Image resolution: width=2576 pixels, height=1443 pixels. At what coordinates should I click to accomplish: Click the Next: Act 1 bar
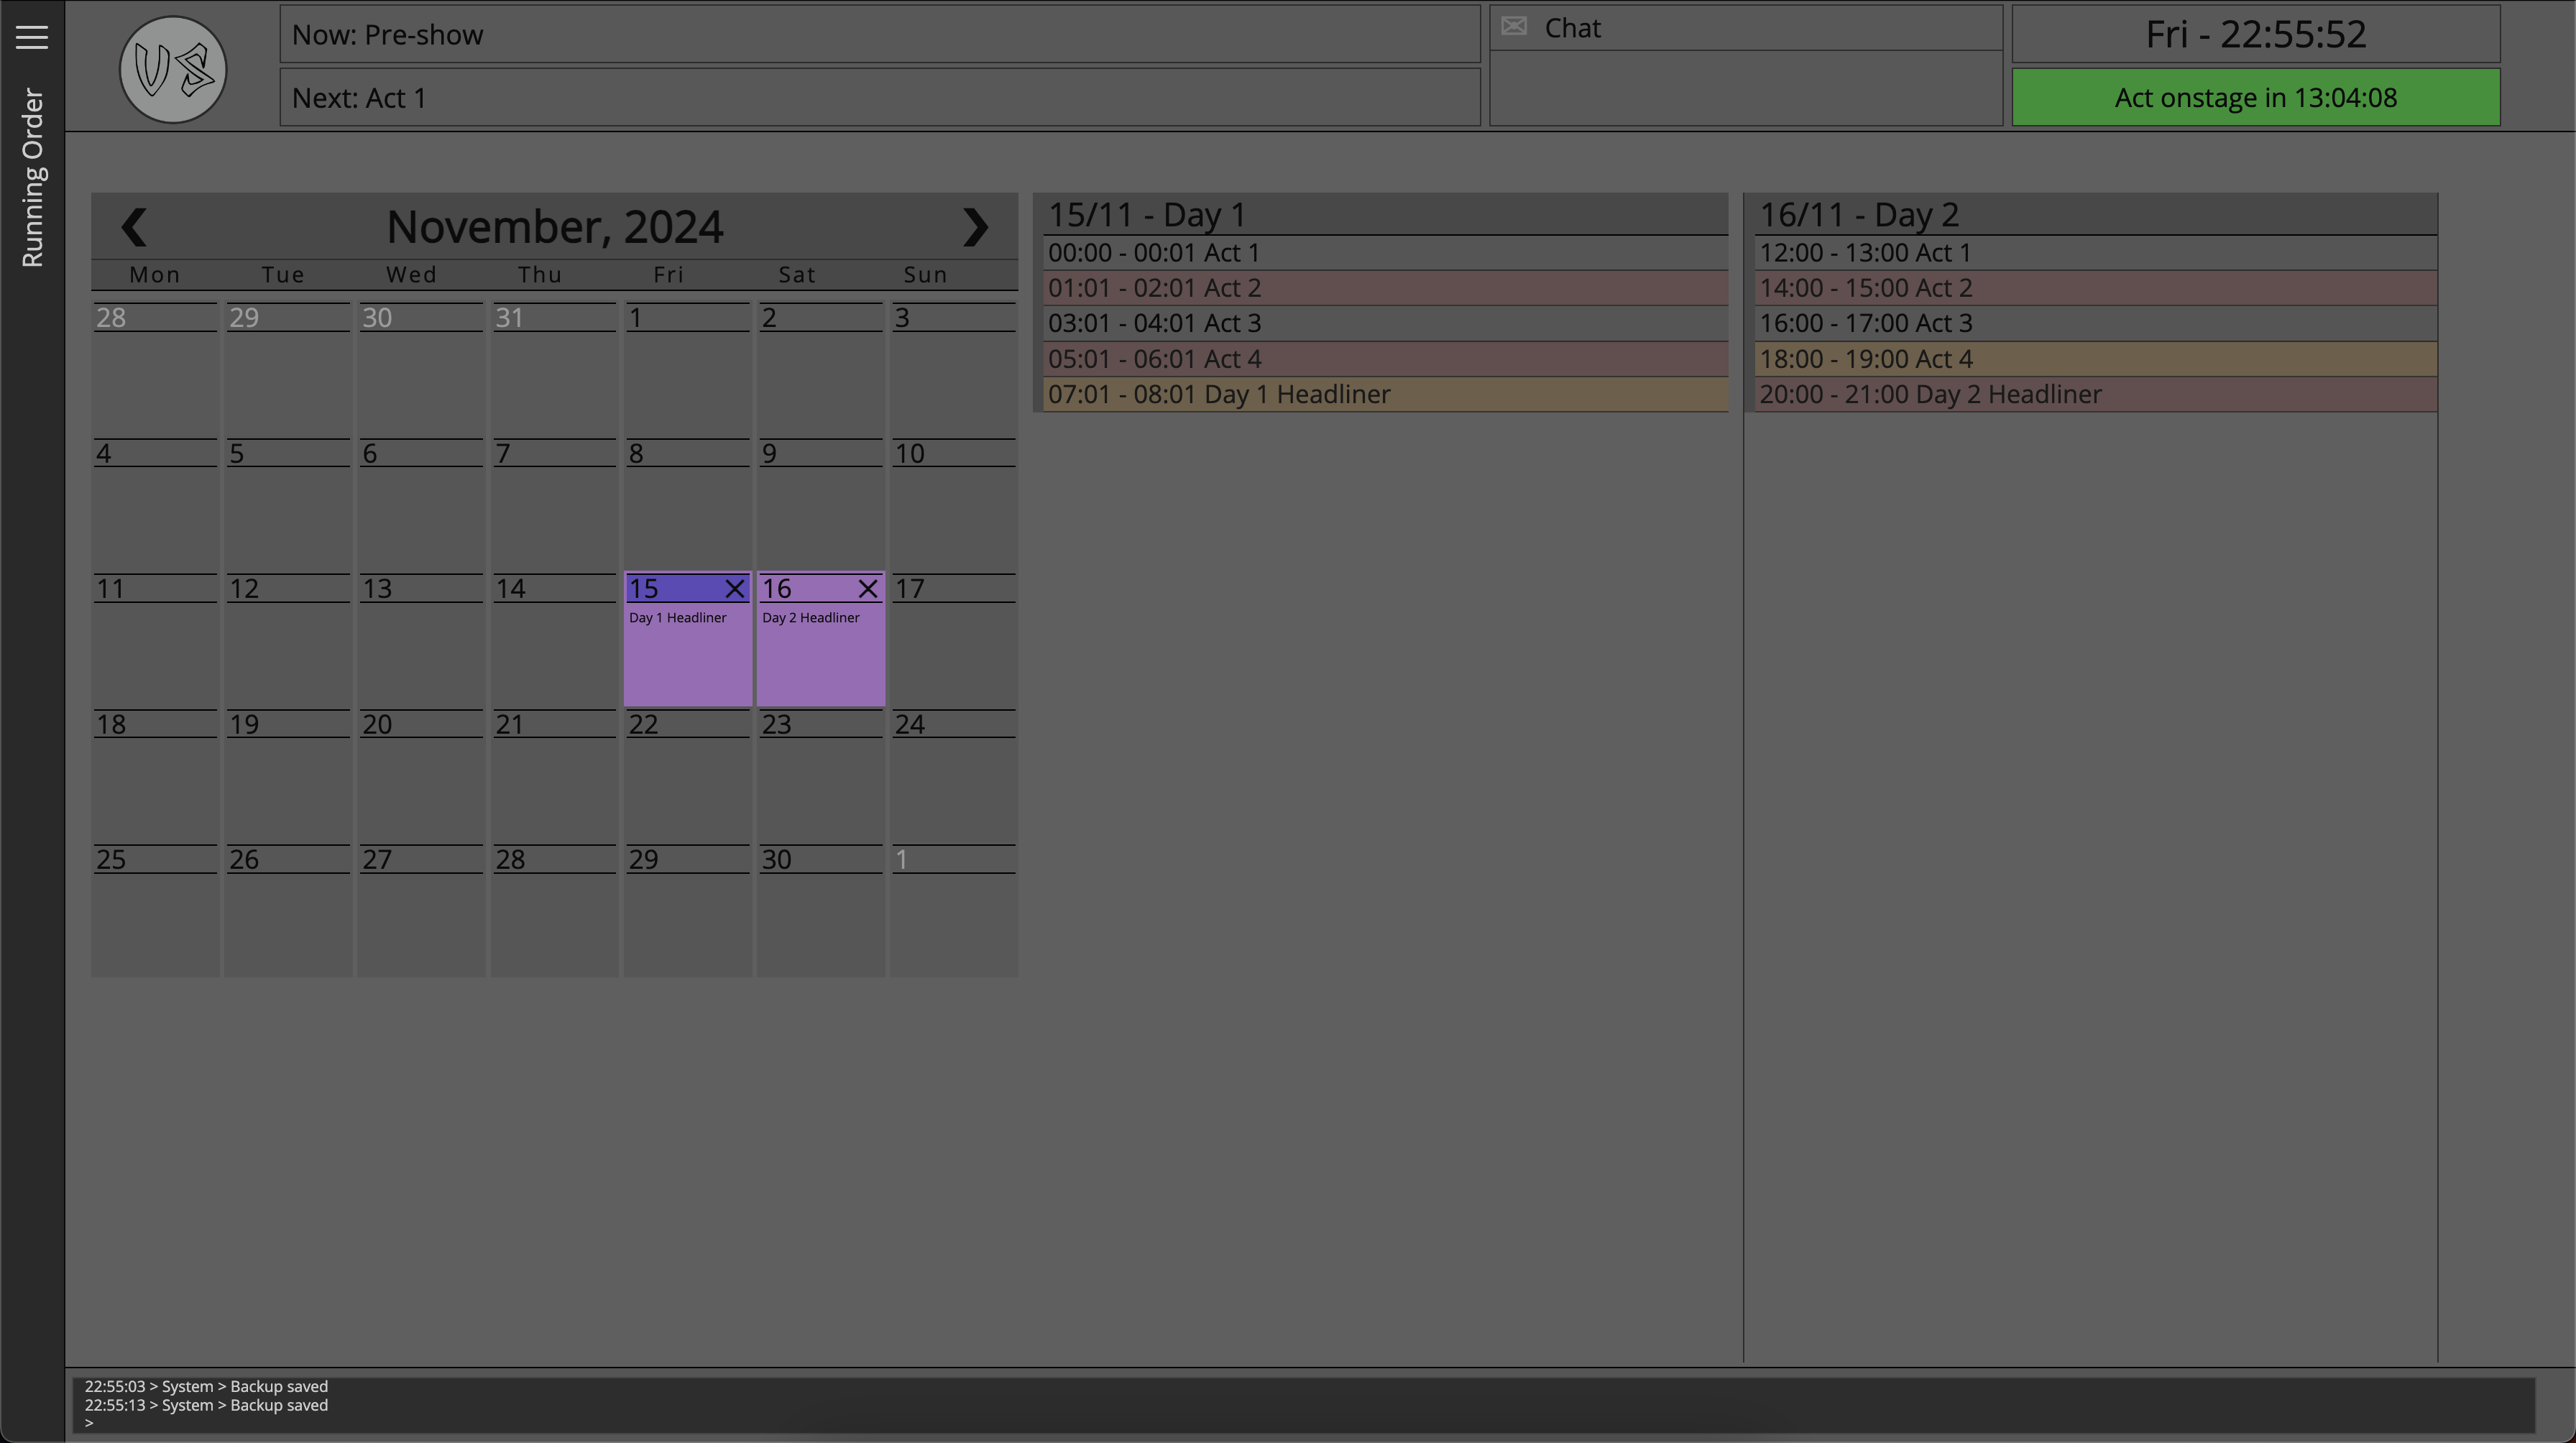880,97
